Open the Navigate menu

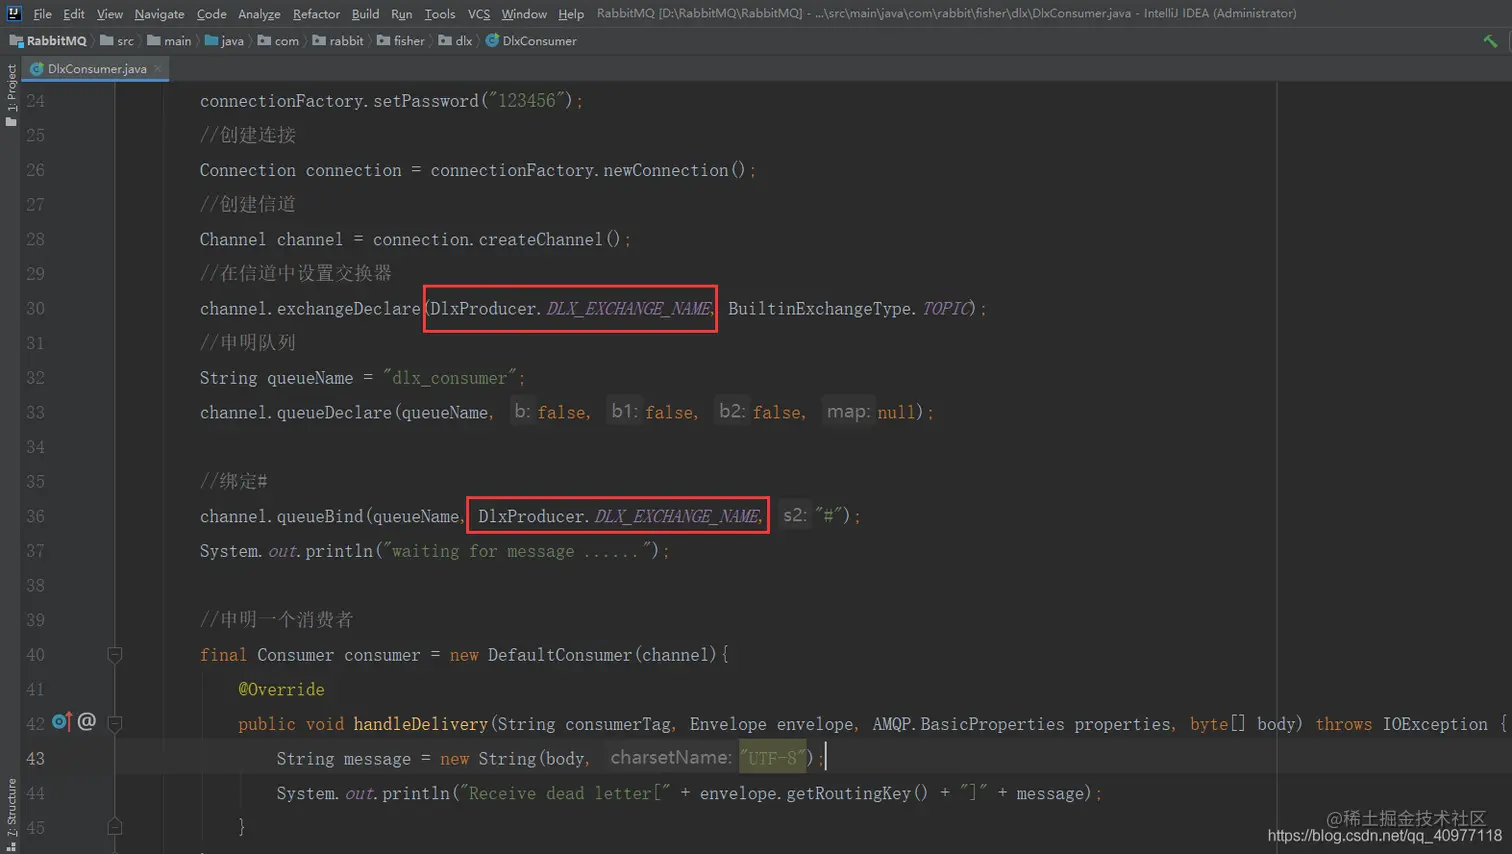[x=159, y=14]
